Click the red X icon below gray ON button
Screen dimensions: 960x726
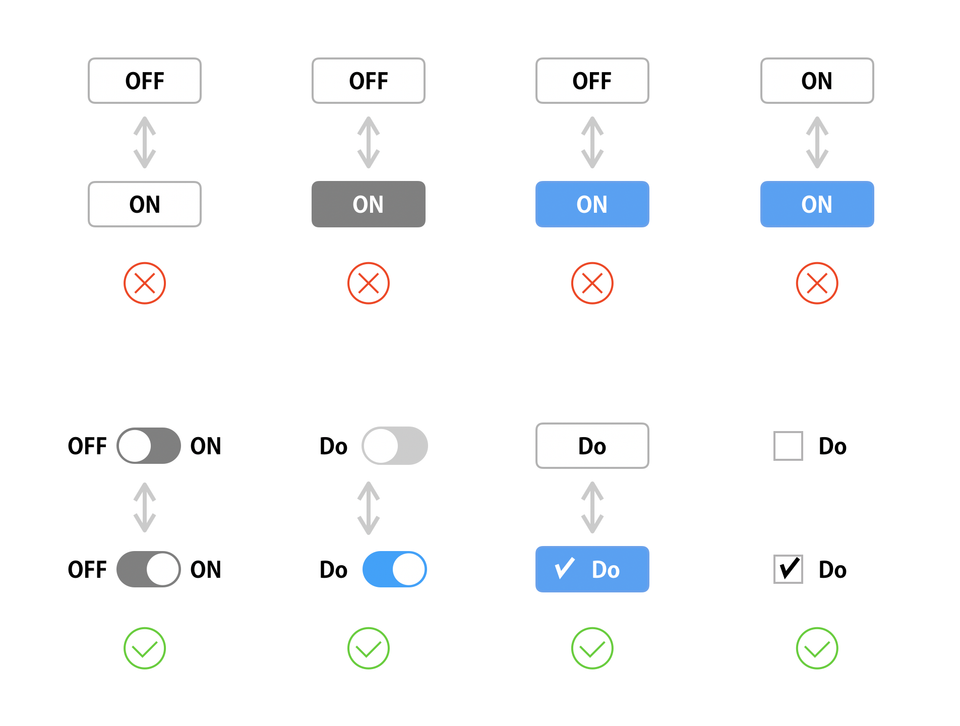point(369,283)
